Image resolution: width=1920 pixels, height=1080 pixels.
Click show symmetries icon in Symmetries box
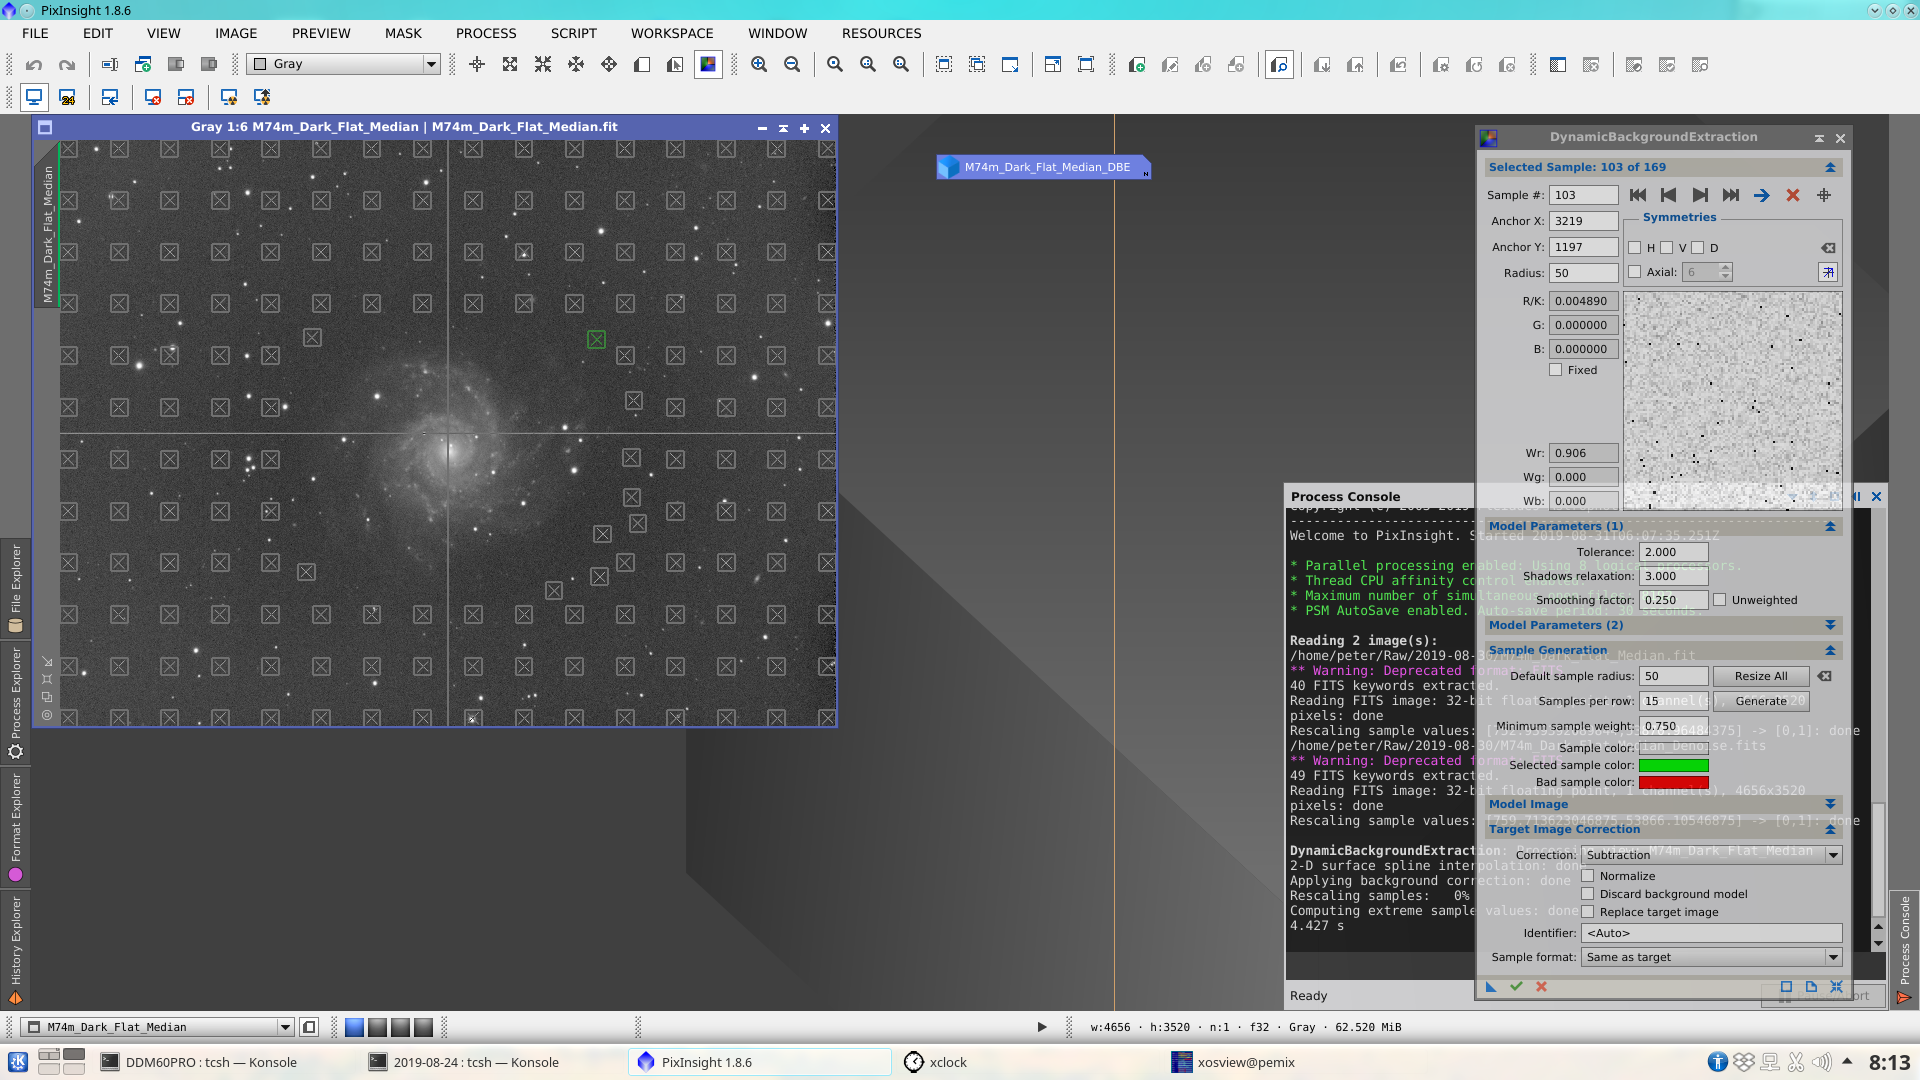pyautogui.click(x=1828, y=272)
